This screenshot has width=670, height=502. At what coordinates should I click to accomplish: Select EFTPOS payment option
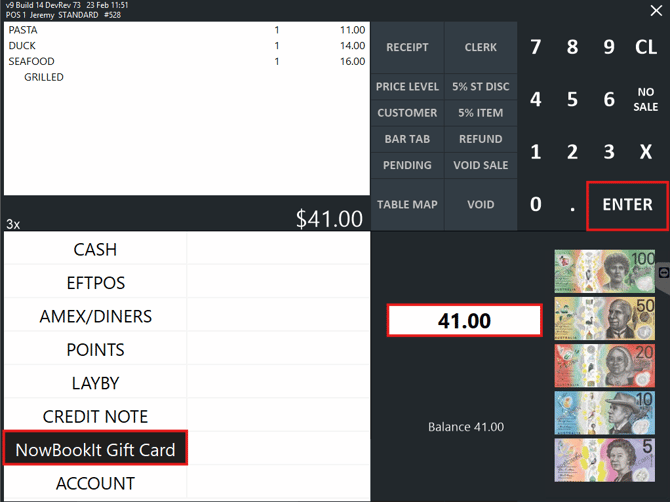point(95,283)
